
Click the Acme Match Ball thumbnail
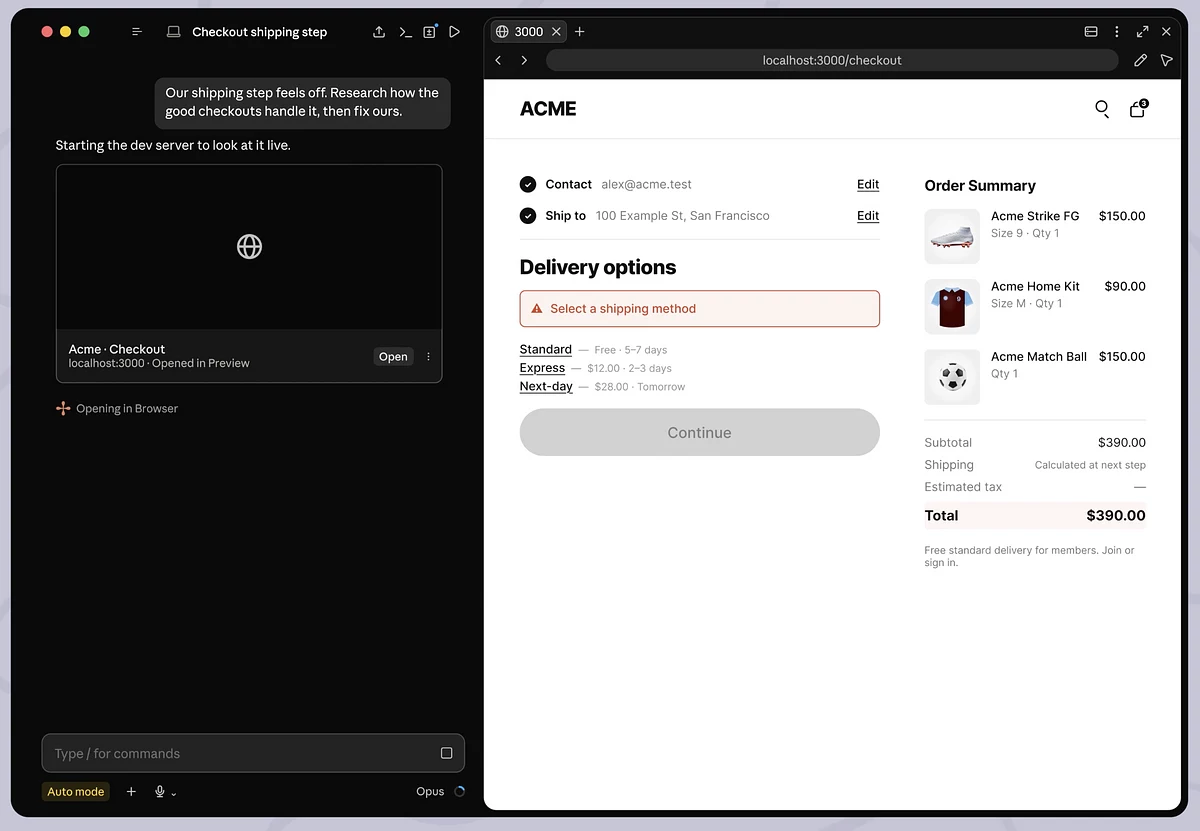(x=952, y=377)
